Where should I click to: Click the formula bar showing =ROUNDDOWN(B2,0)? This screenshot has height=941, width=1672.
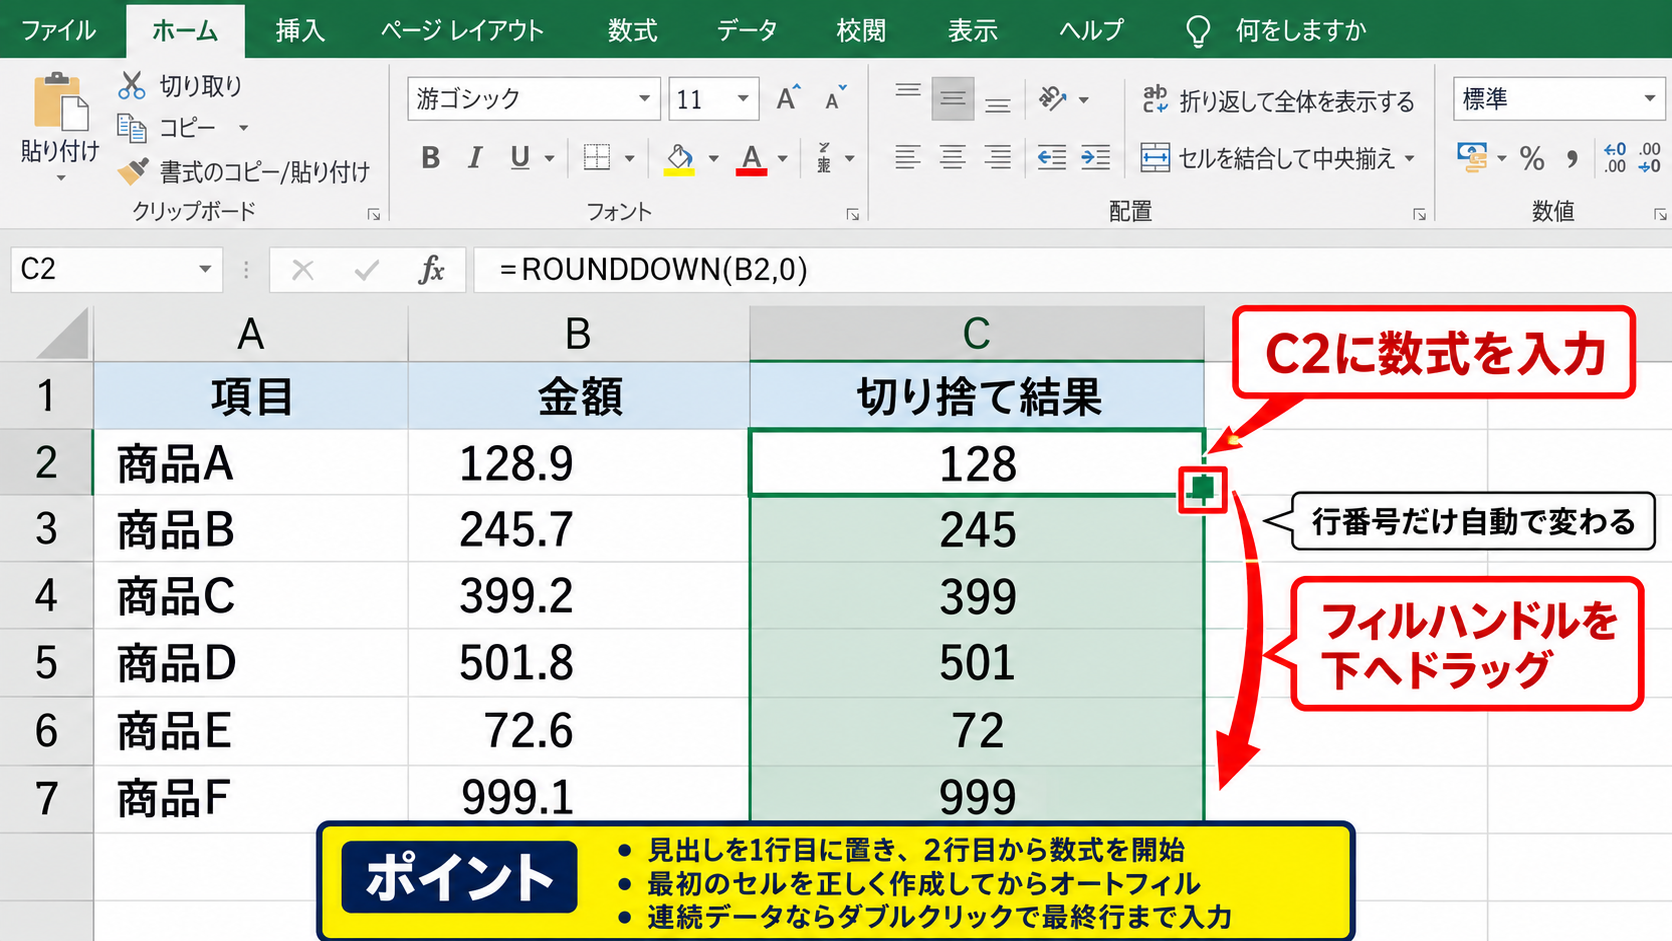(1072, 269)
